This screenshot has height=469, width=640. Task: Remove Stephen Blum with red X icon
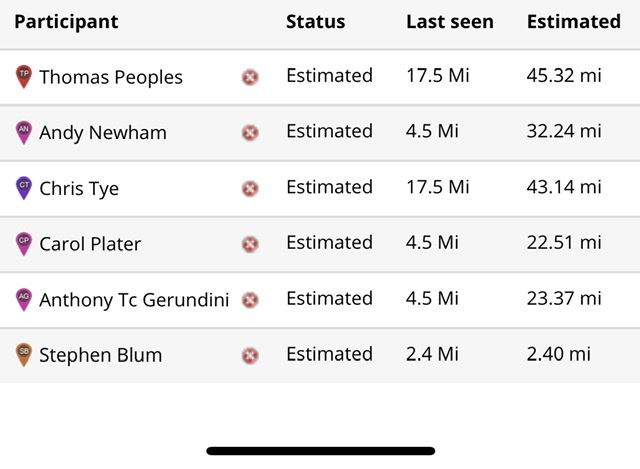click(x=250, y=355)
